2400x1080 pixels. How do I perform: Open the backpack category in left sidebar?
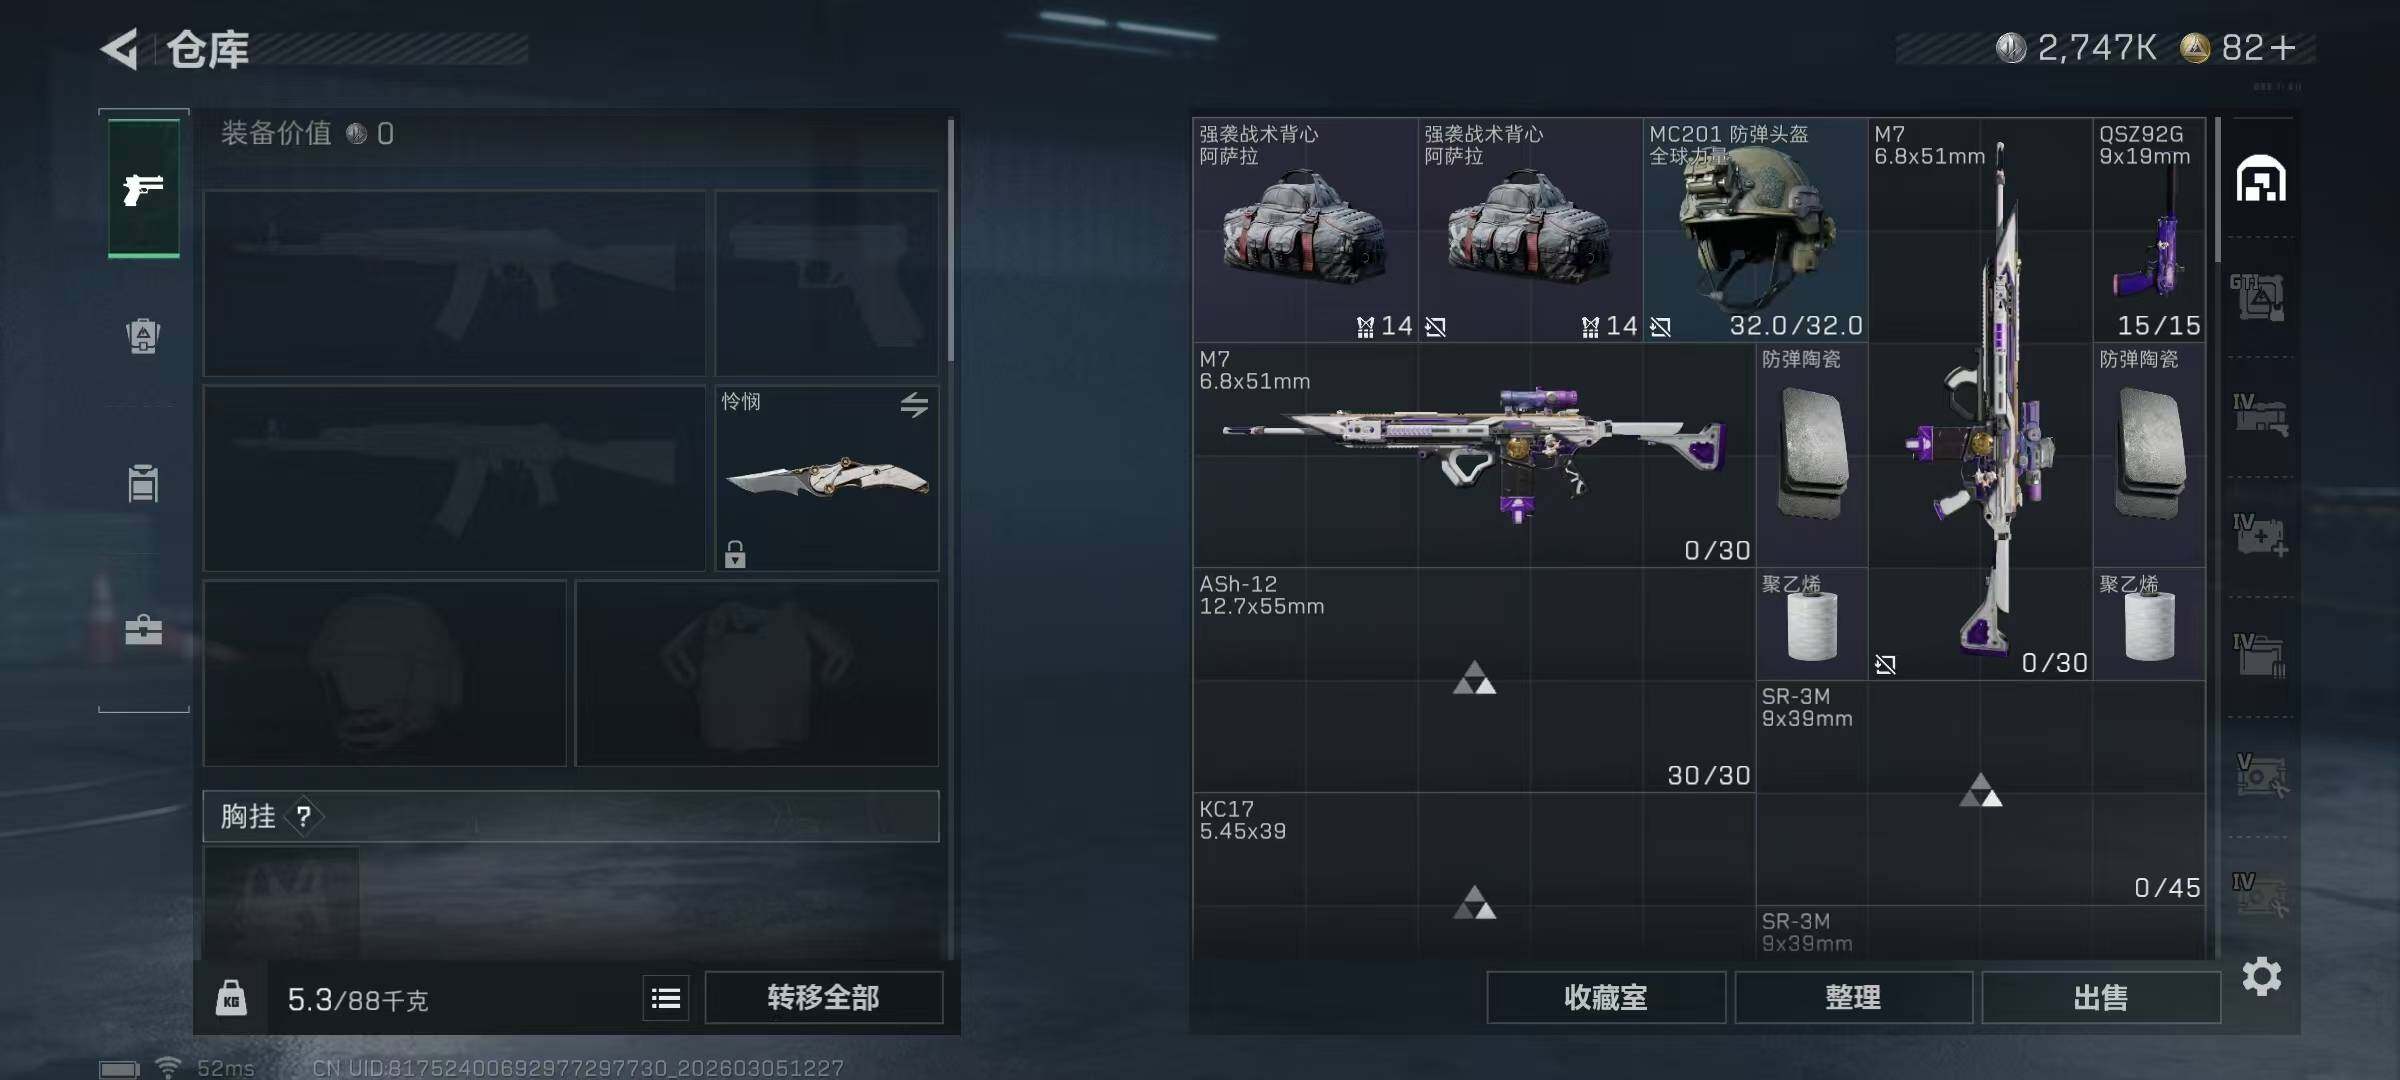click(x=144, y=336)
